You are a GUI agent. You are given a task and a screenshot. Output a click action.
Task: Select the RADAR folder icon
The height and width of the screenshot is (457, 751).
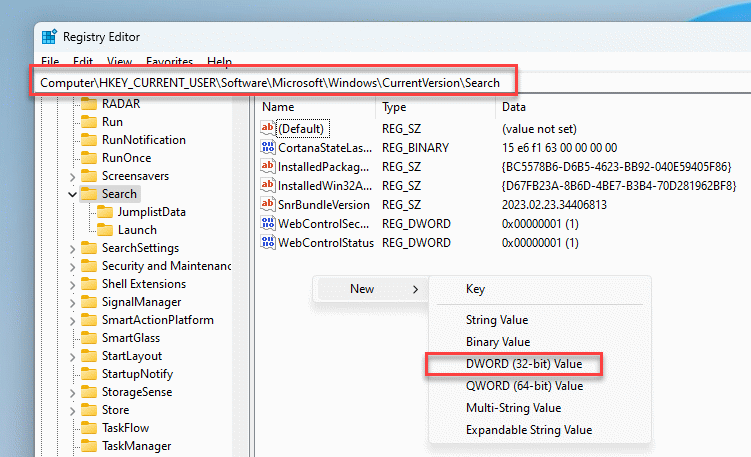[x=89, y=104]
